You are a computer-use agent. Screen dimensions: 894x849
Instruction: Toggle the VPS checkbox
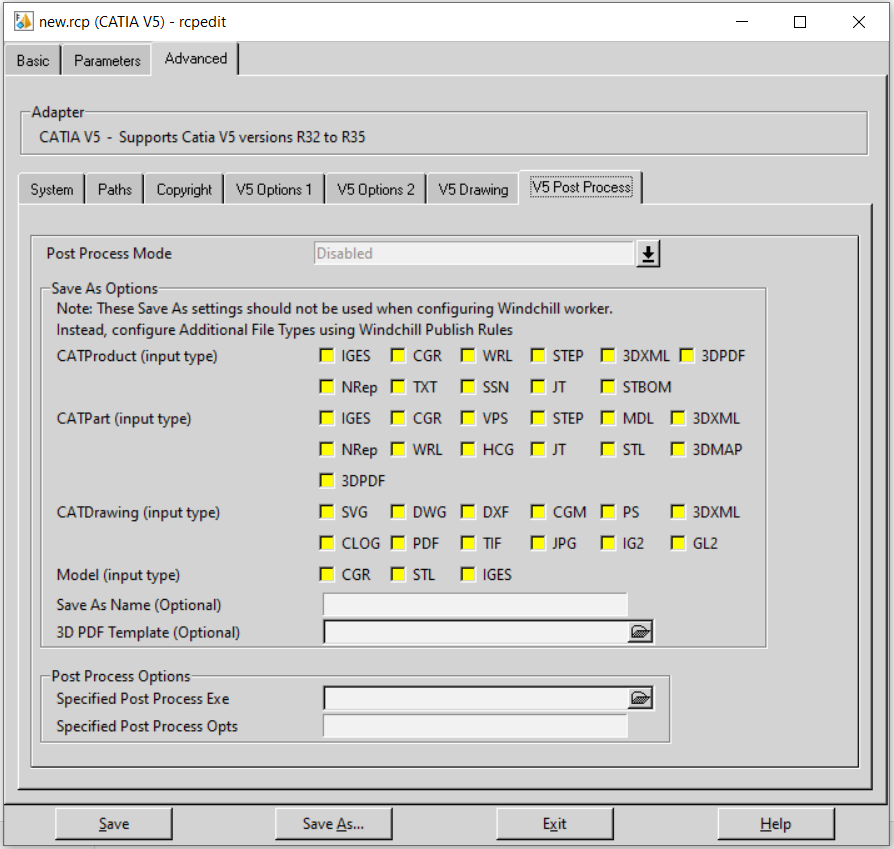[468, 419]
